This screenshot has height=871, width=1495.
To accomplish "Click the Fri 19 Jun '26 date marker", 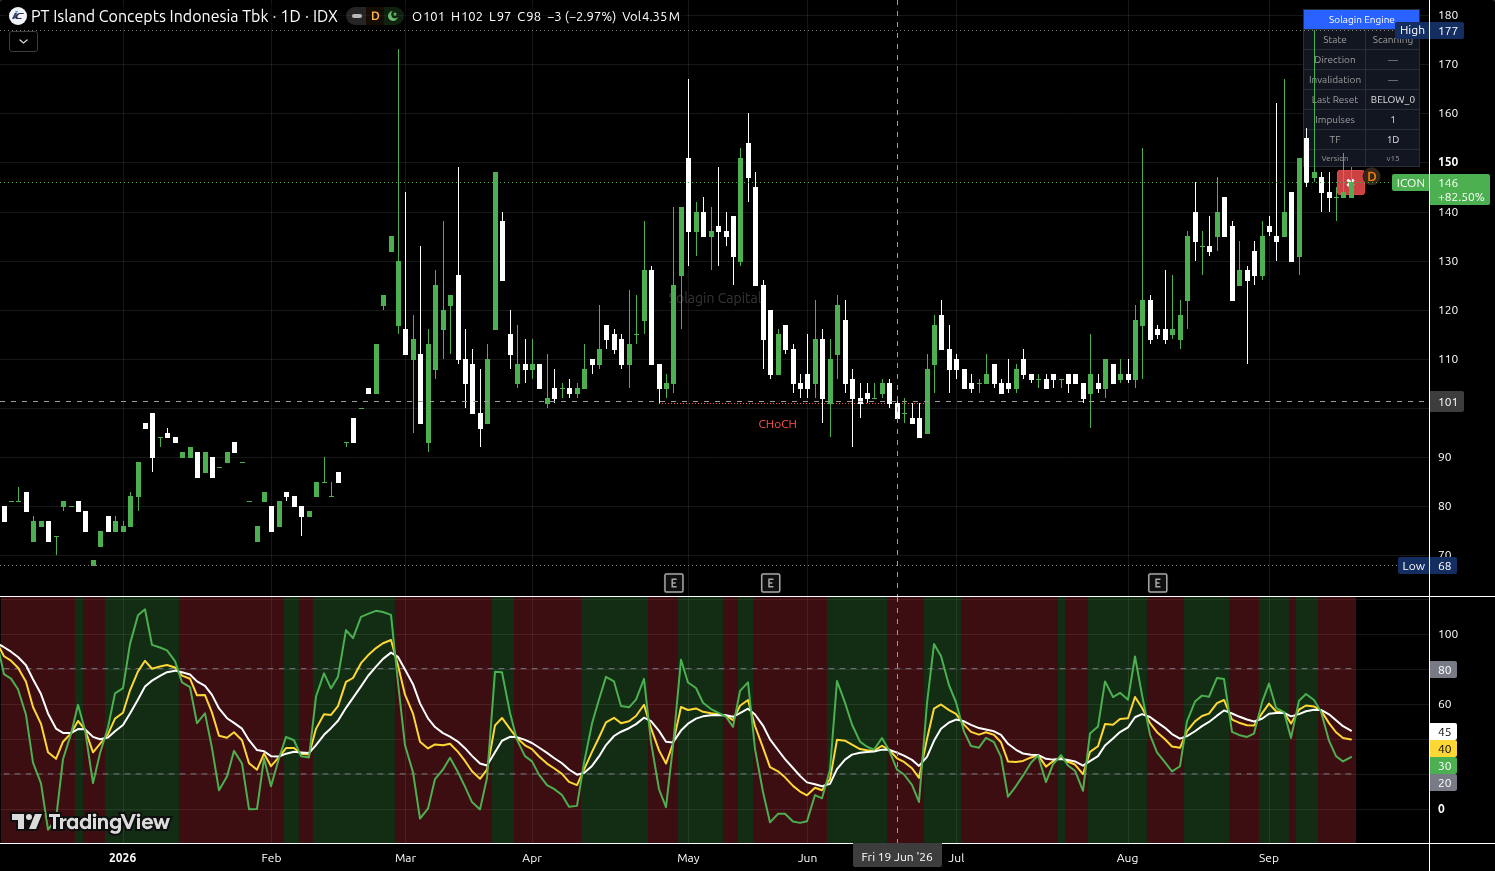I will point(897,857).
